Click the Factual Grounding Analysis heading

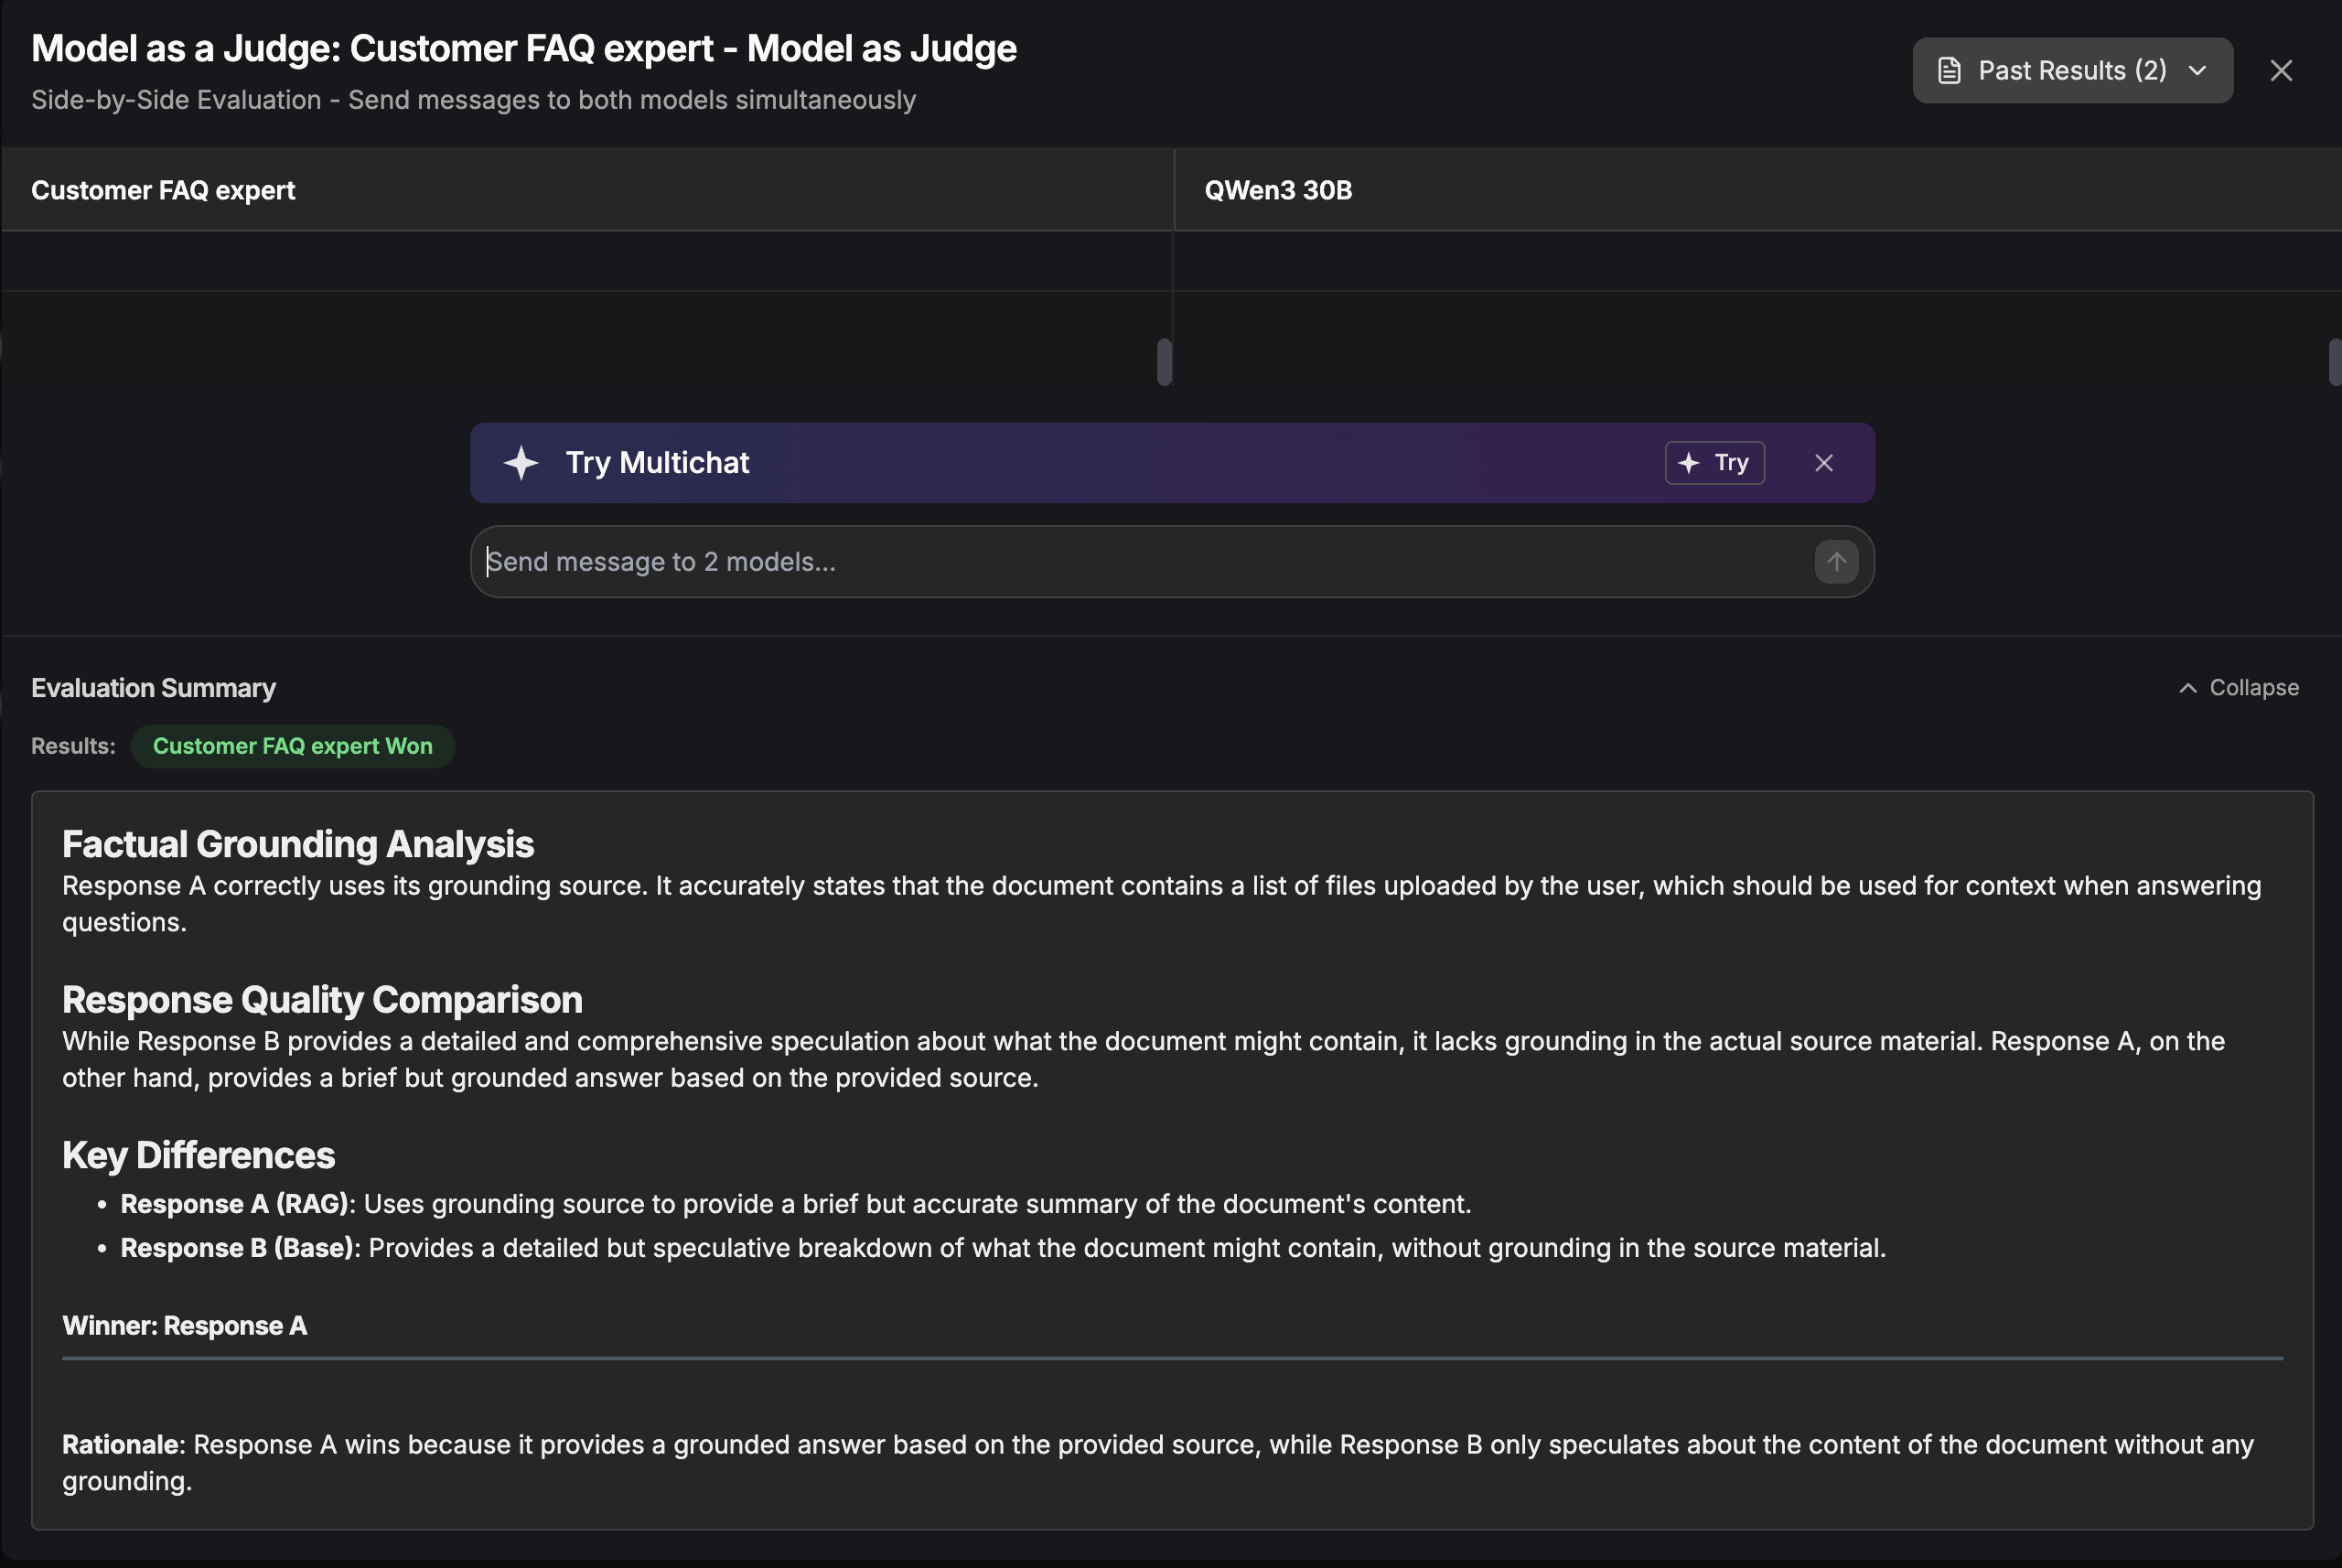[297, 843]
